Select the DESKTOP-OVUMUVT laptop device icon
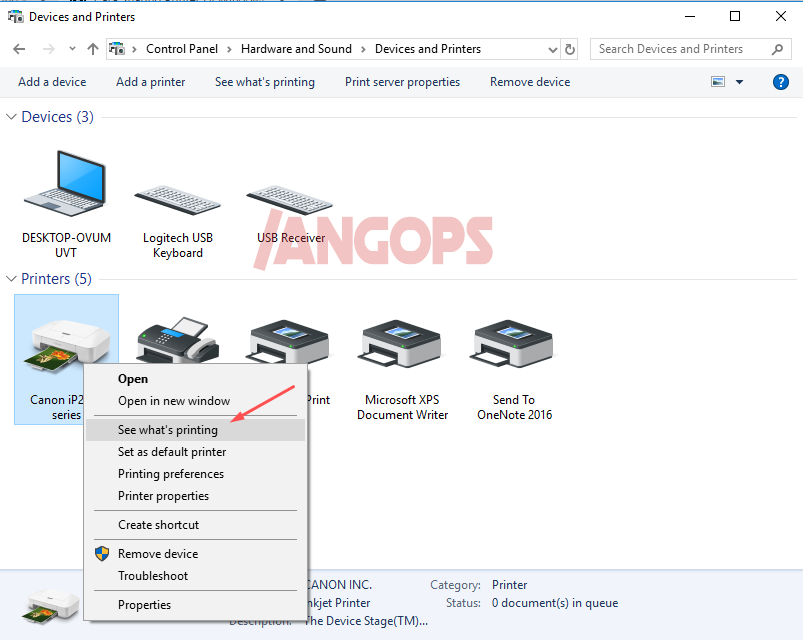This screenshot has width=803, height=640. coord(66,184)
